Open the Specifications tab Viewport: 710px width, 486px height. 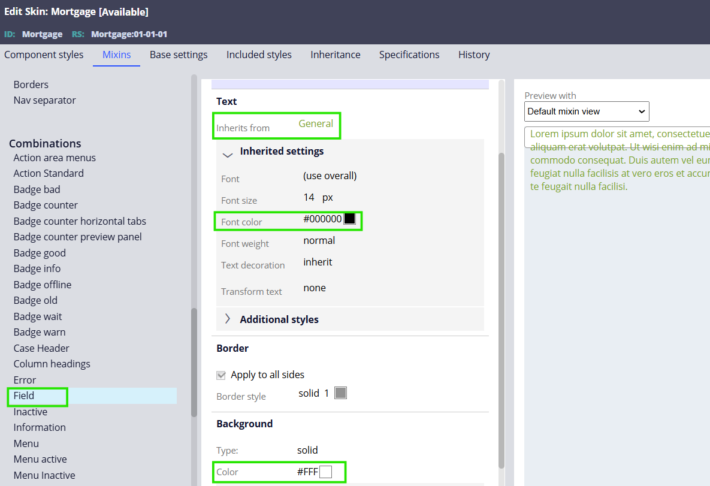tap(409, 55)
